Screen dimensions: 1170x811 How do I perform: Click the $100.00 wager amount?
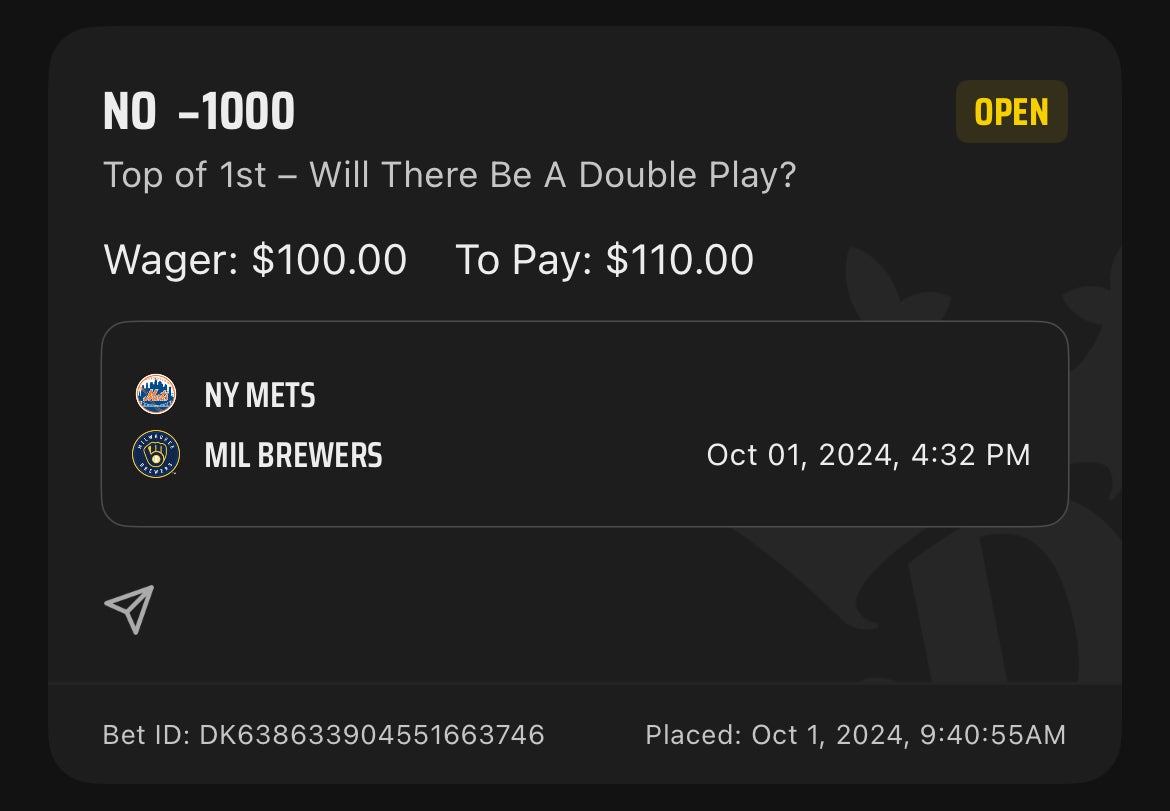[x=329, y=260]
